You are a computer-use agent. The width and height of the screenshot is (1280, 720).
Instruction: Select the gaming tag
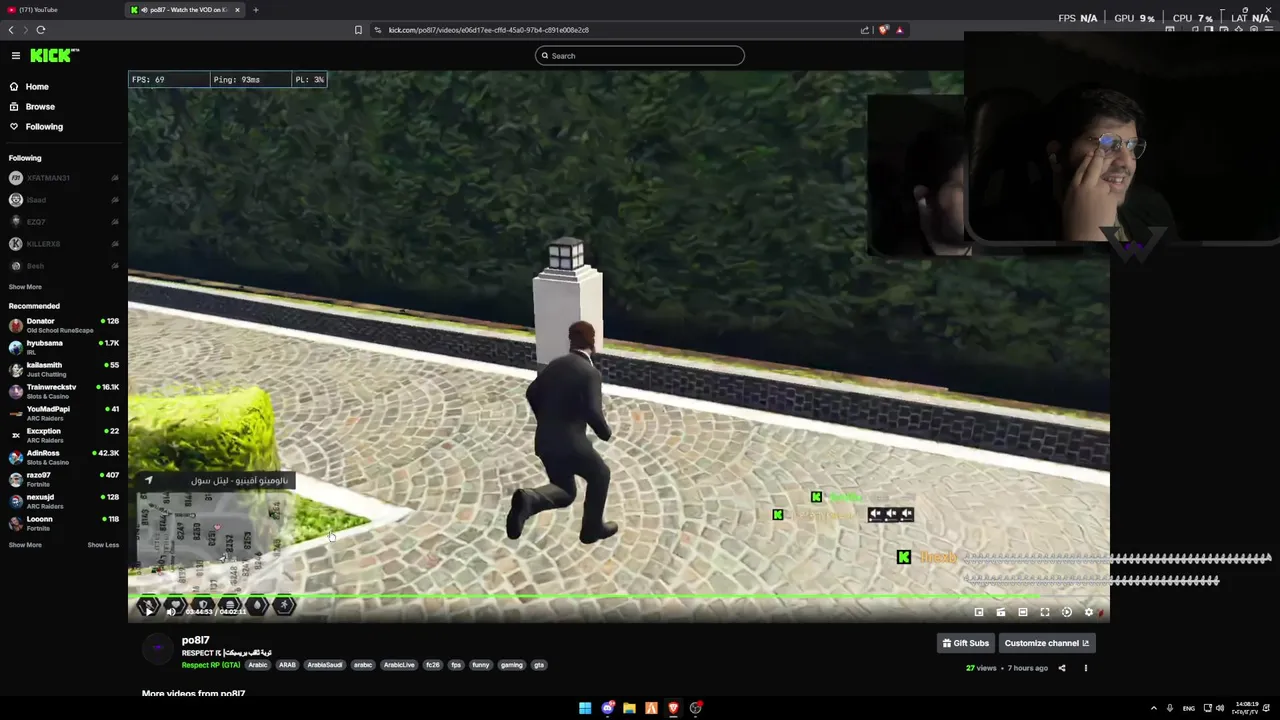tap(512, 665)
